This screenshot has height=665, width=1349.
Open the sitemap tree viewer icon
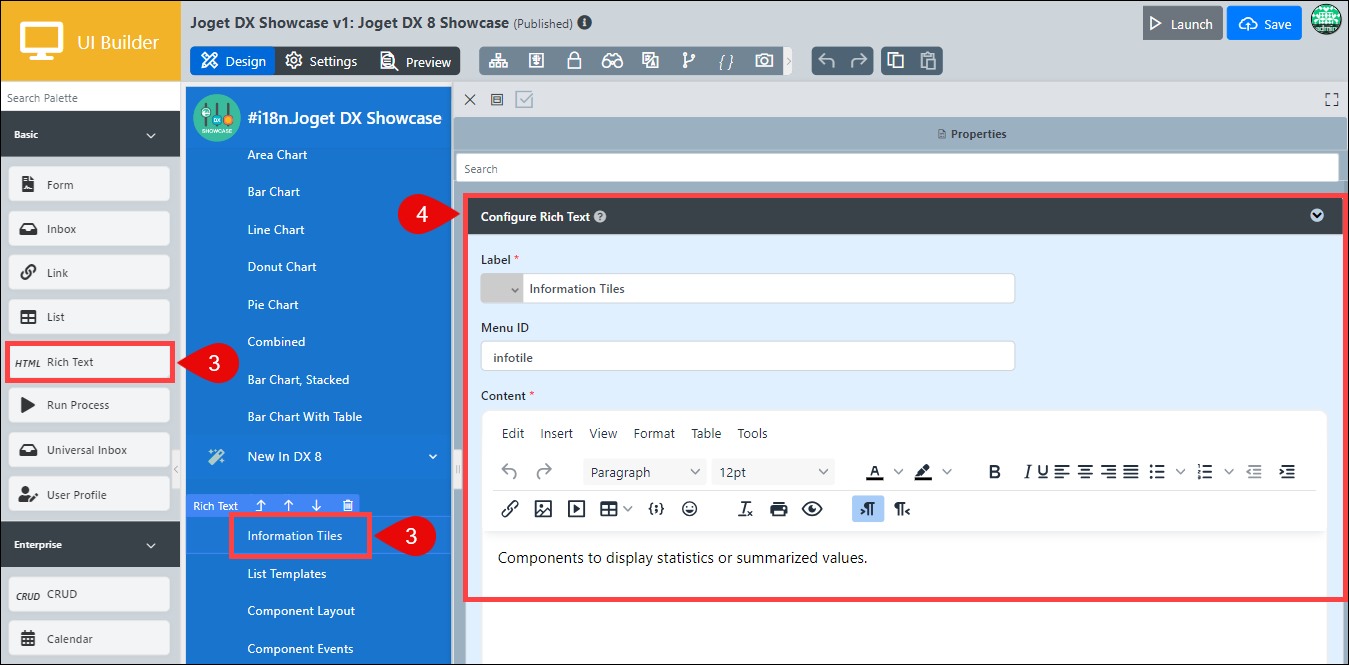(x=498, y=61)
